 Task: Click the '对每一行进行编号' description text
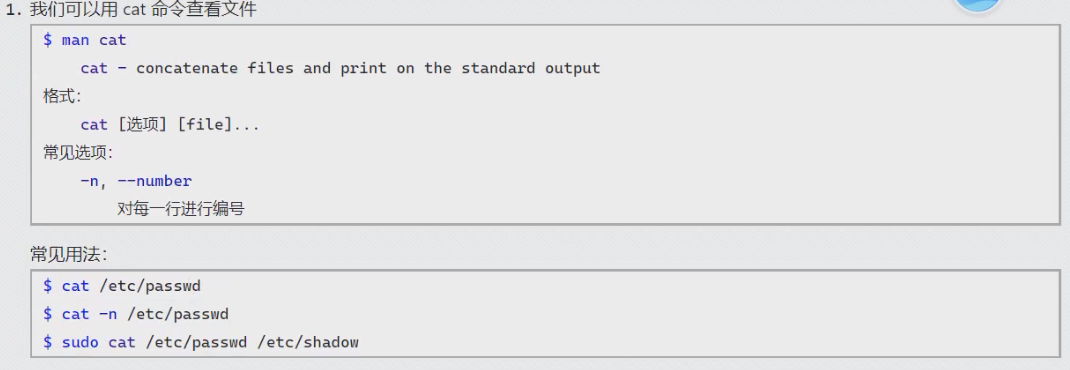coord(181,209)
